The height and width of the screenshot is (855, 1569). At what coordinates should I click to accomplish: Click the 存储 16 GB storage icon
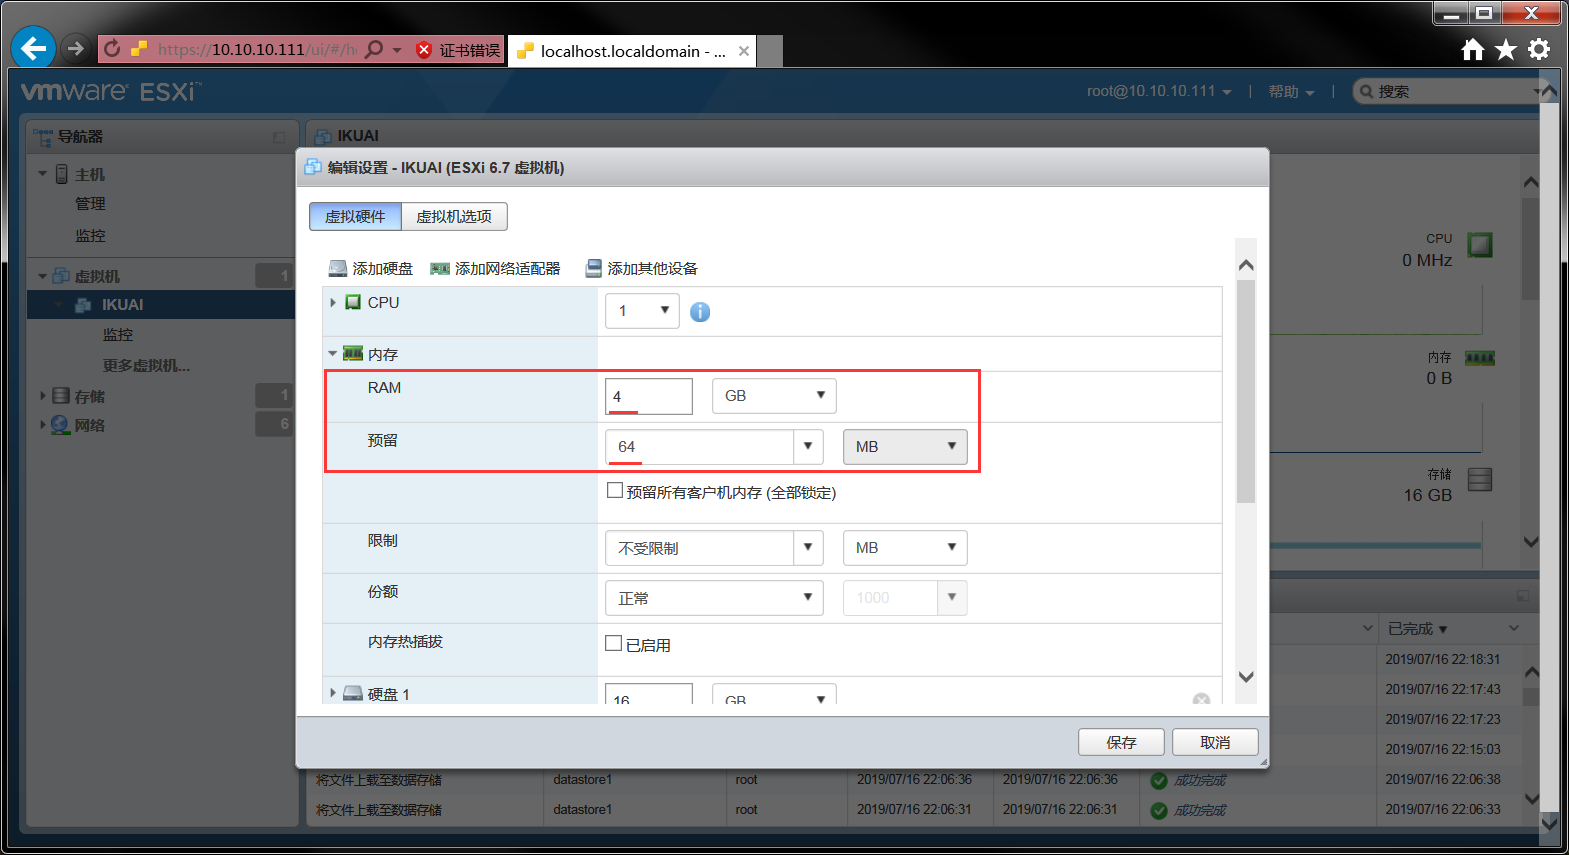[1480, 480]
